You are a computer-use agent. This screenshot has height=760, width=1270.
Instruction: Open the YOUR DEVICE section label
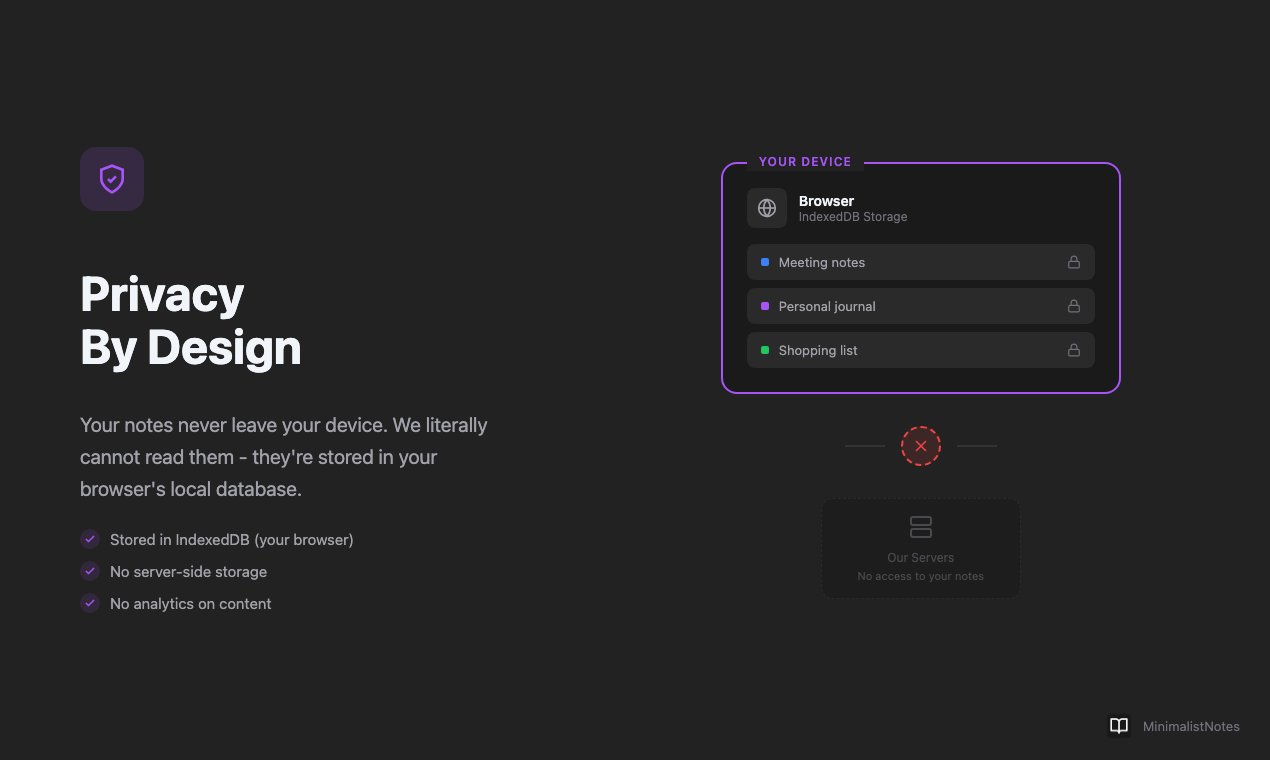coord(805,161)
